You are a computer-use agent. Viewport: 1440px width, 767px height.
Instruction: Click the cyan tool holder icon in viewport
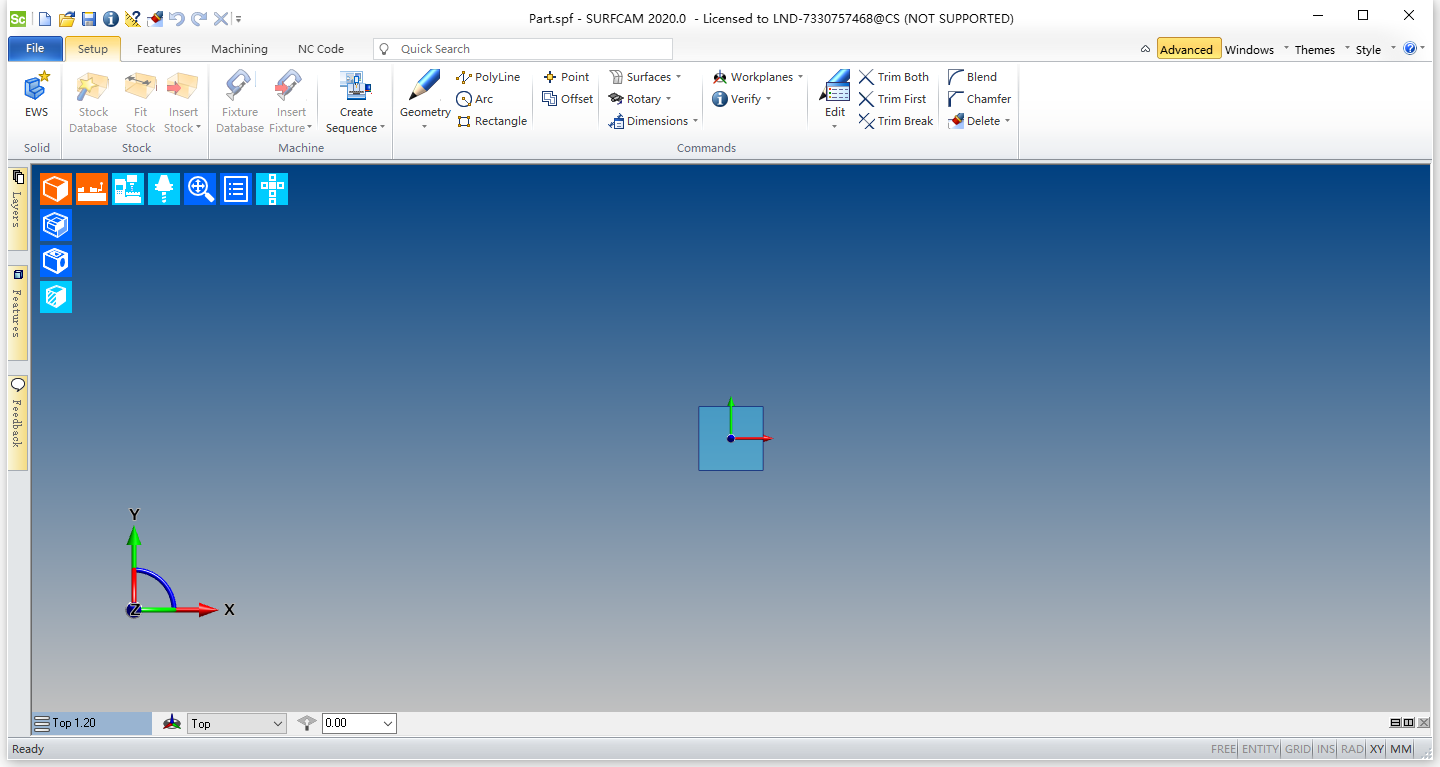pos(164,189)
